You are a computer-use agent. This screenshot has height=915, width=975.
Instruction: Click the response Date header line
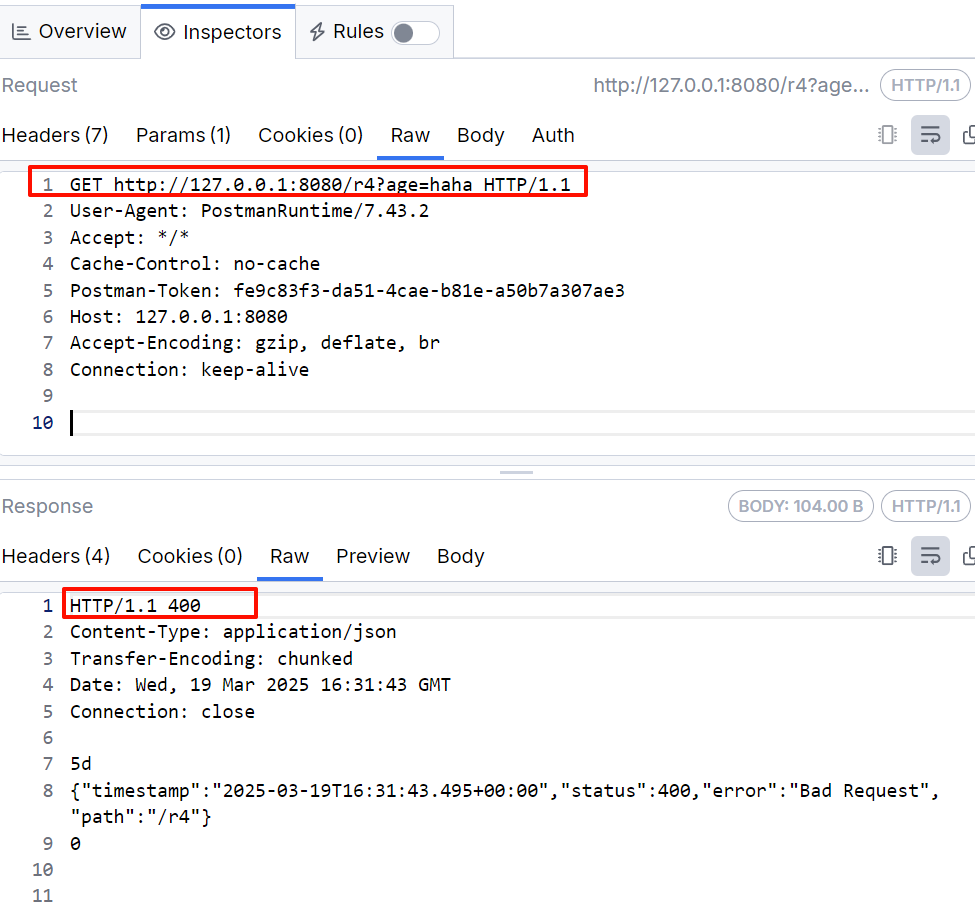(x=260, y=684)
